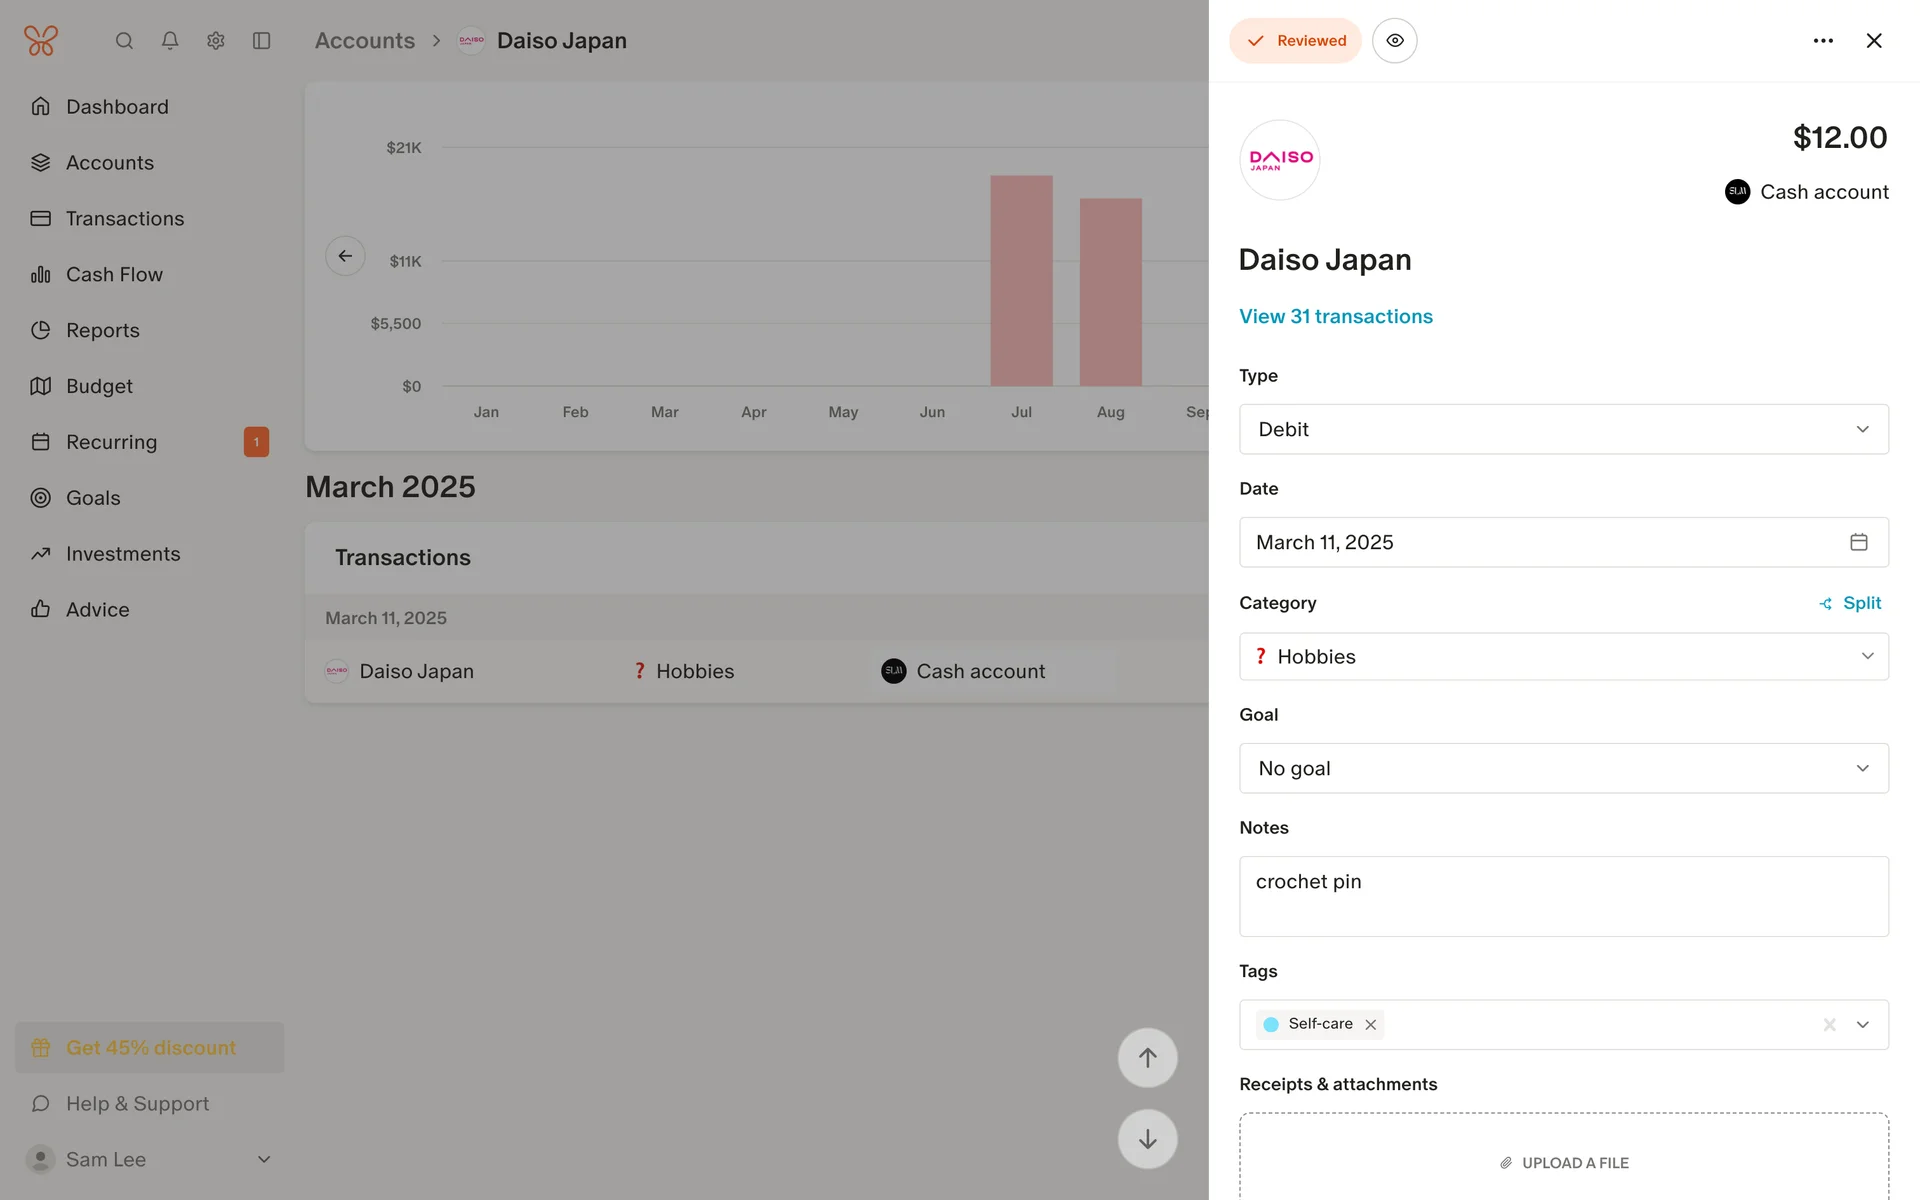Remove the Self-care tag
This screenshot has width=1920, height=1200.
click(1371, 1025)
